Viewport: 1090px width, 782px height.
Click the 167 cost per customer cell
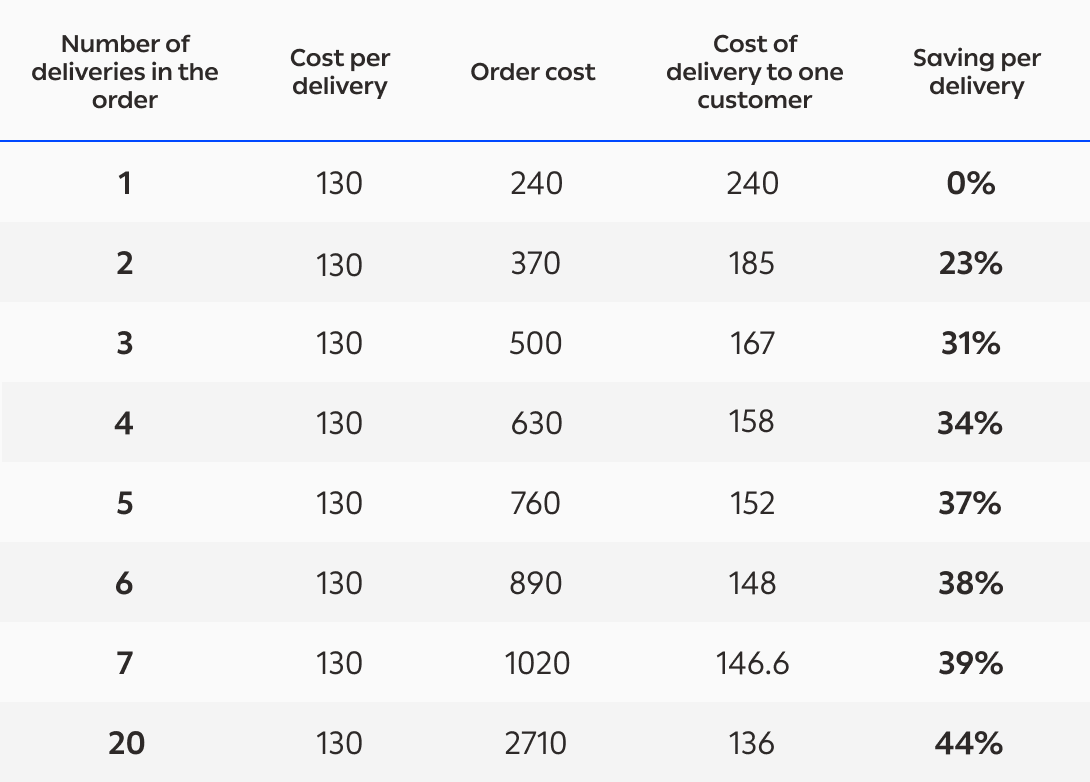(752, 343)
